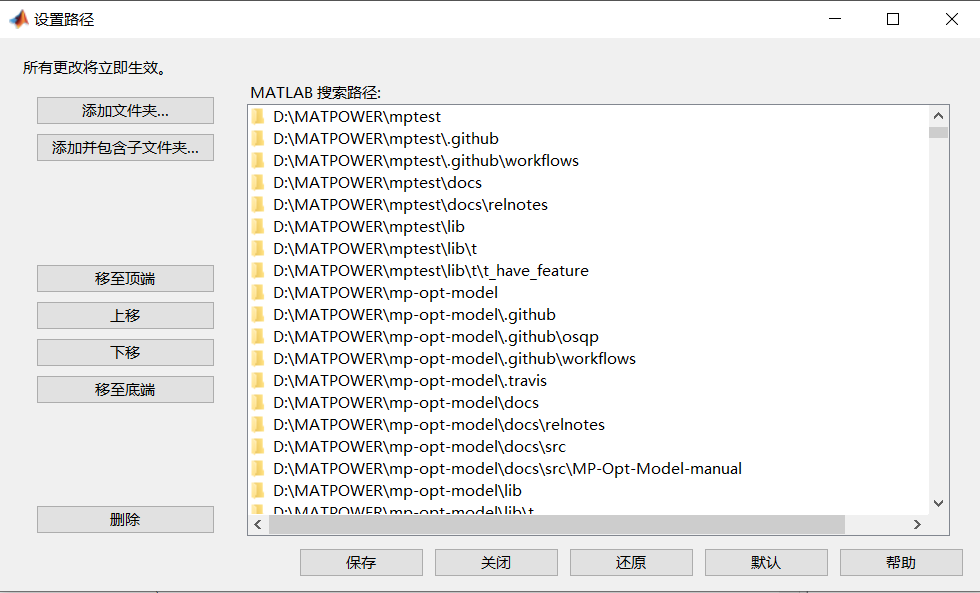Click the 上移 button to move up

[124, 315]
